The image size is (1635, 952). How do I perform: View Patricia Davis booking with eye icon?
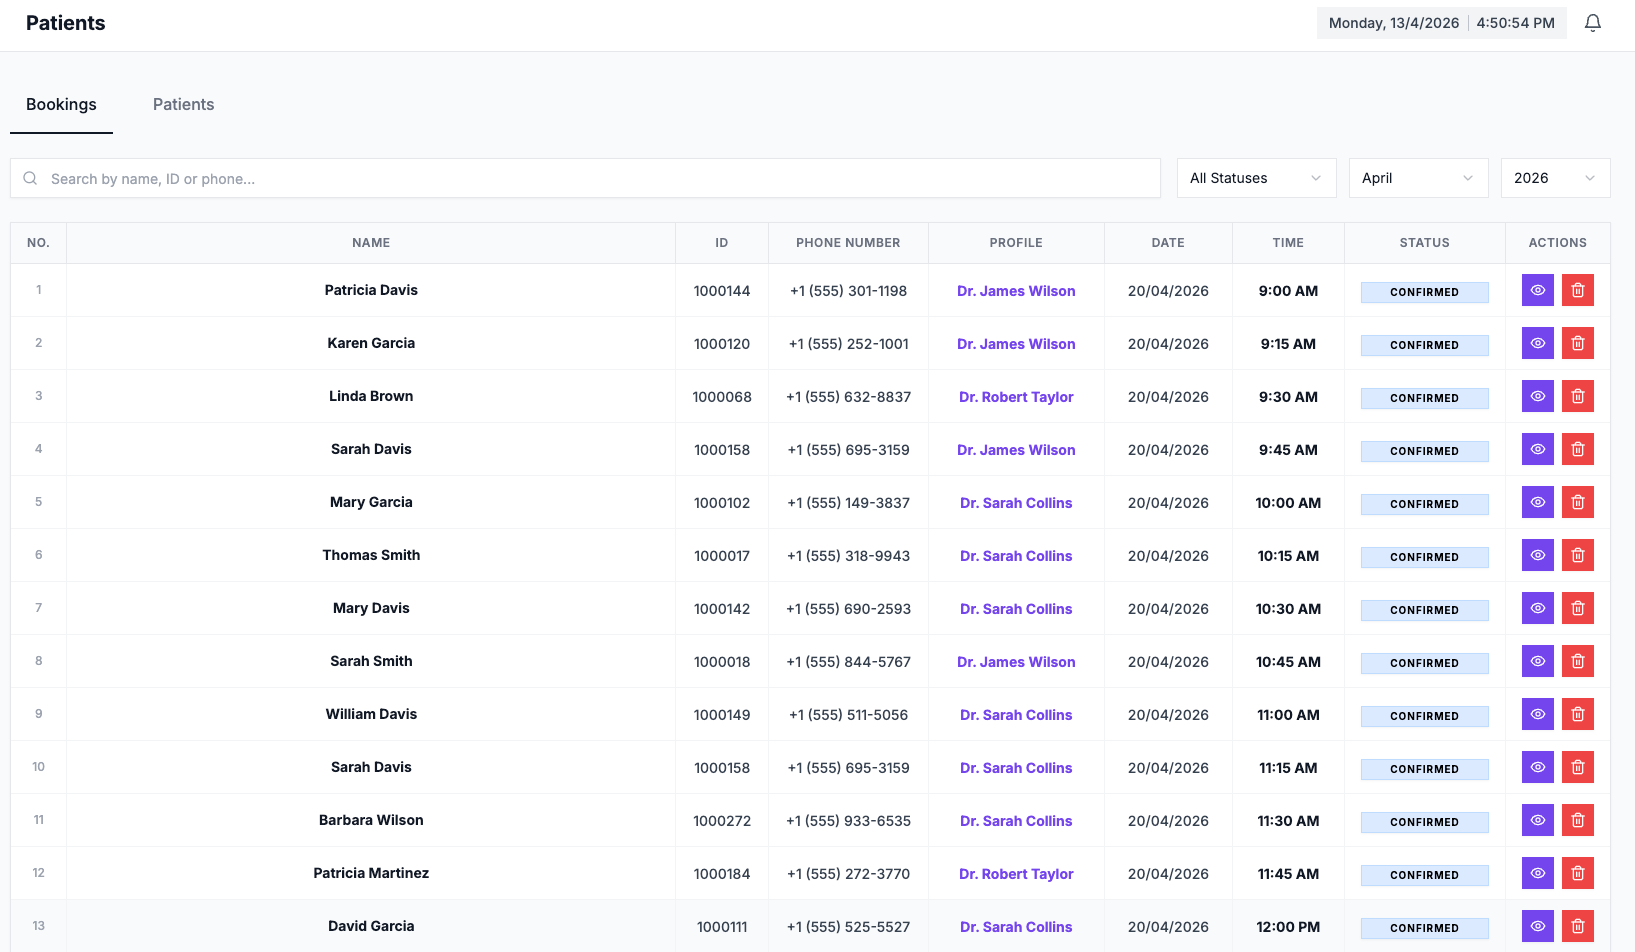click(x=1537, y=290)
